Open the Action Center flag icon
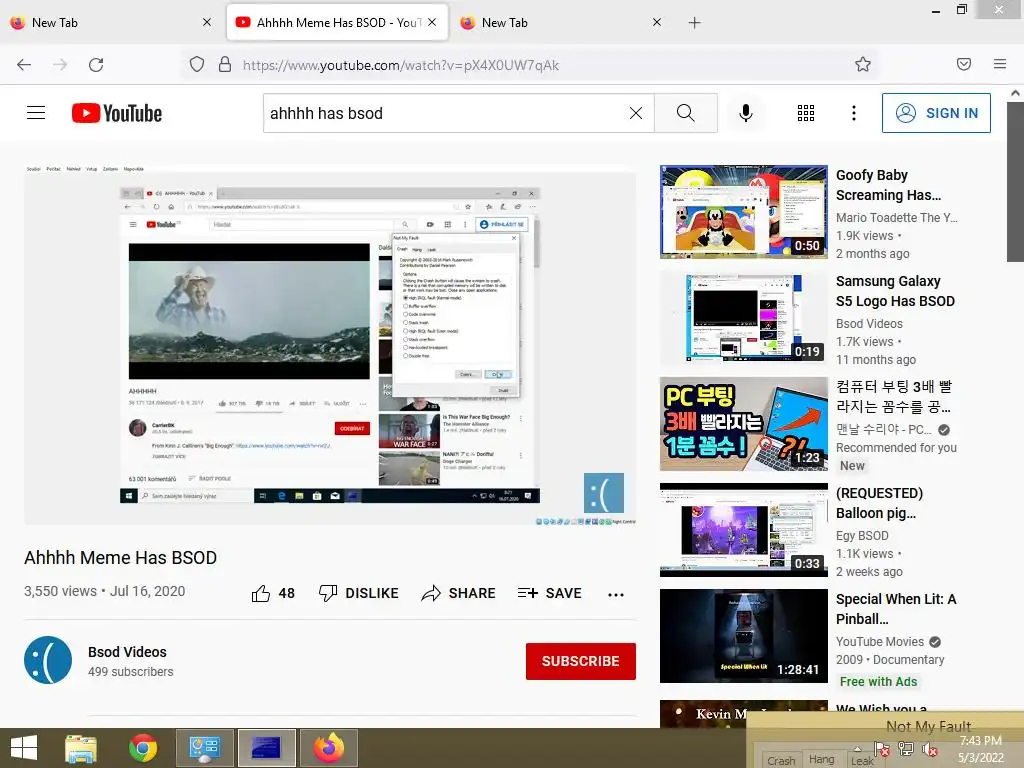Viewport: 1024px width, 768px height. point(882,749)
